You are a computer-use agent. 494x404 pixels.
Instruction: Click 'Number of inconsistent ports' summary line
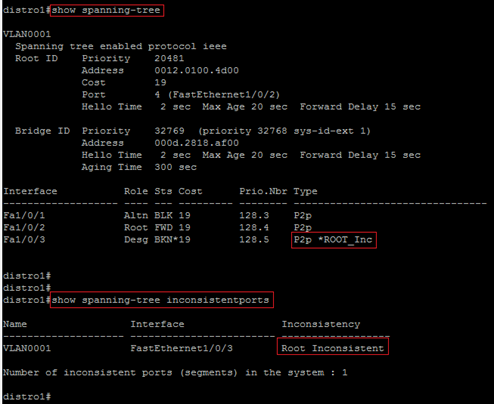pyautogui.click(x=175, y=373)
